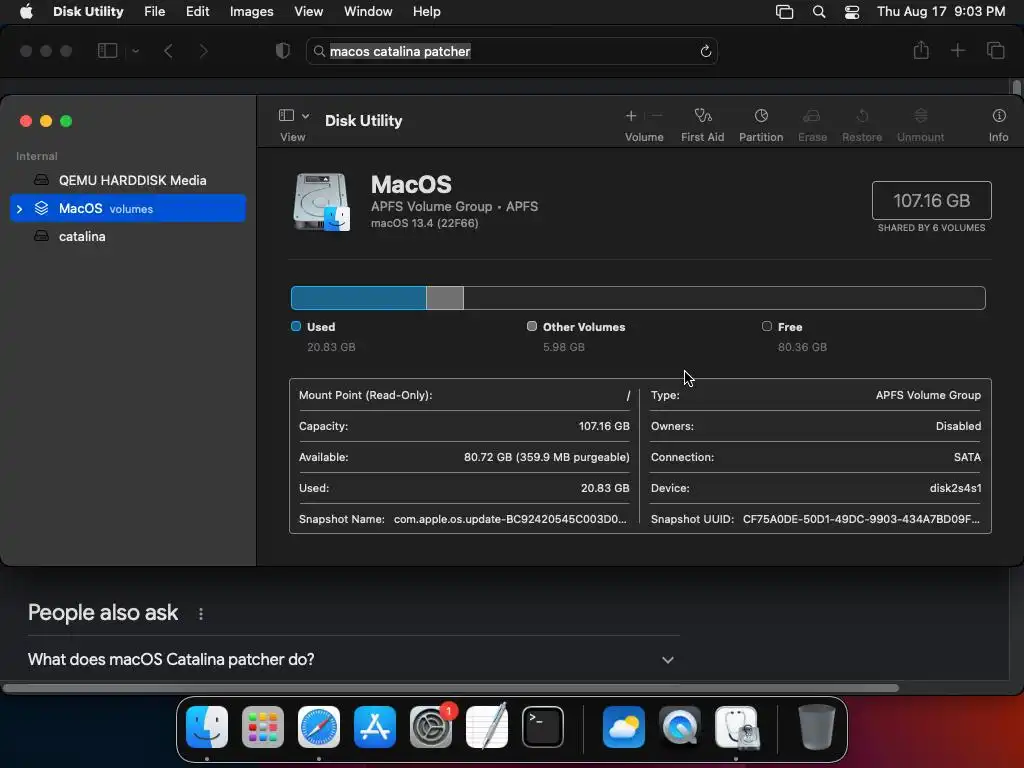Open the Help menu

point(426,12)
